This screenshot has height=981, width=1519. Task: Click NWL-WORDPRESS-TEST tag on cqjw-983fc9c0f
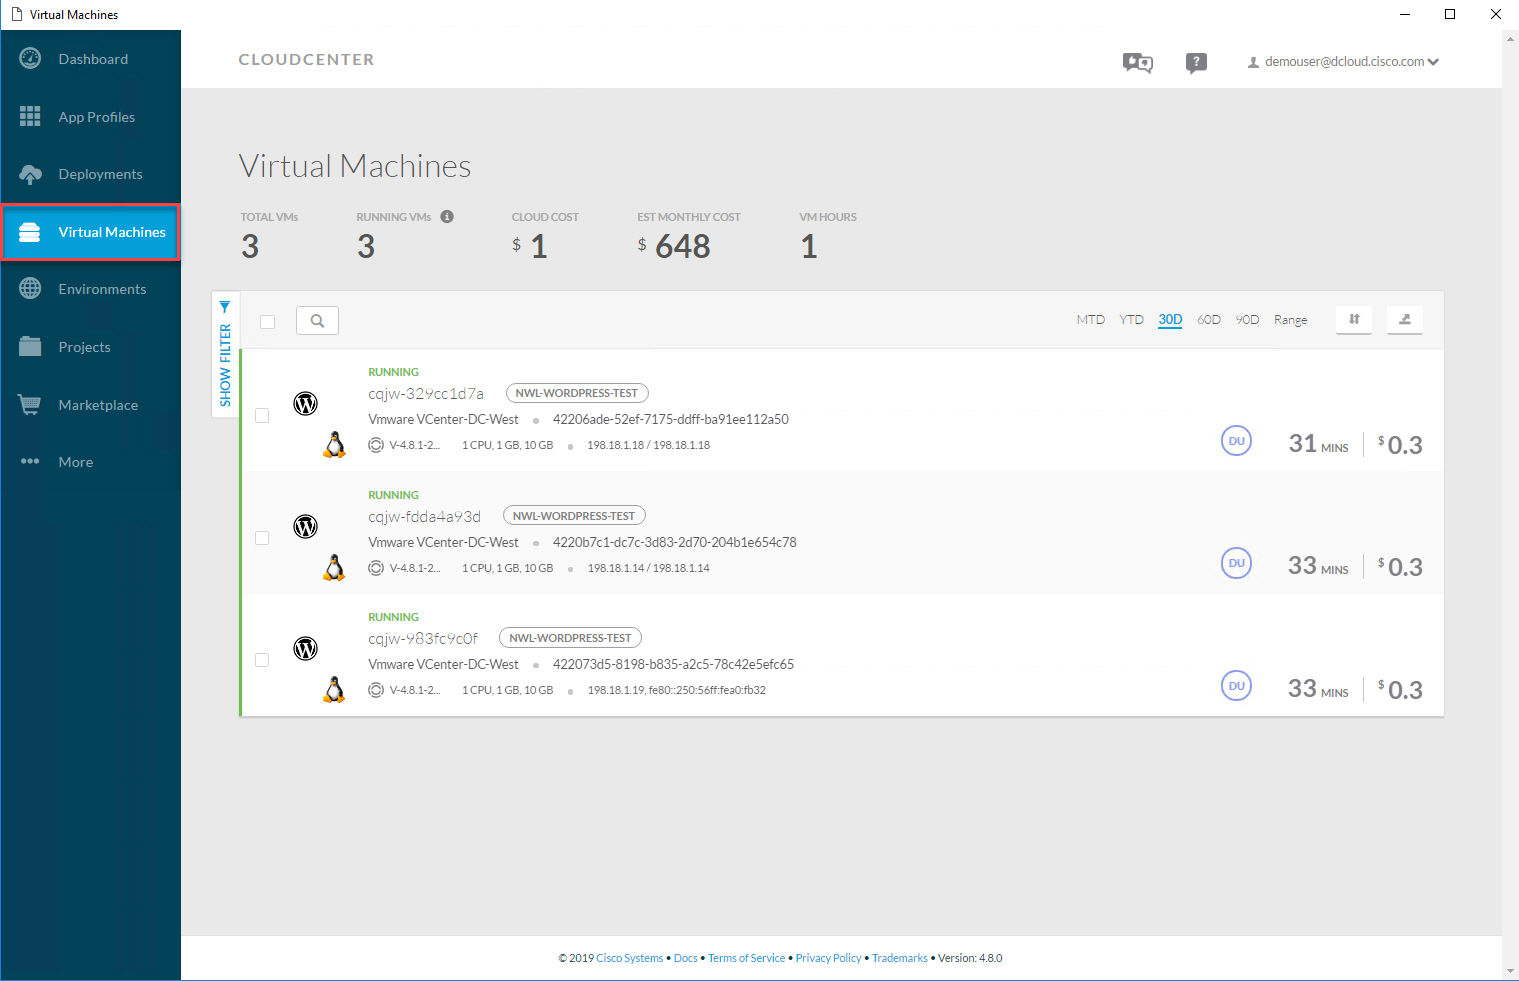pos(570,638)
